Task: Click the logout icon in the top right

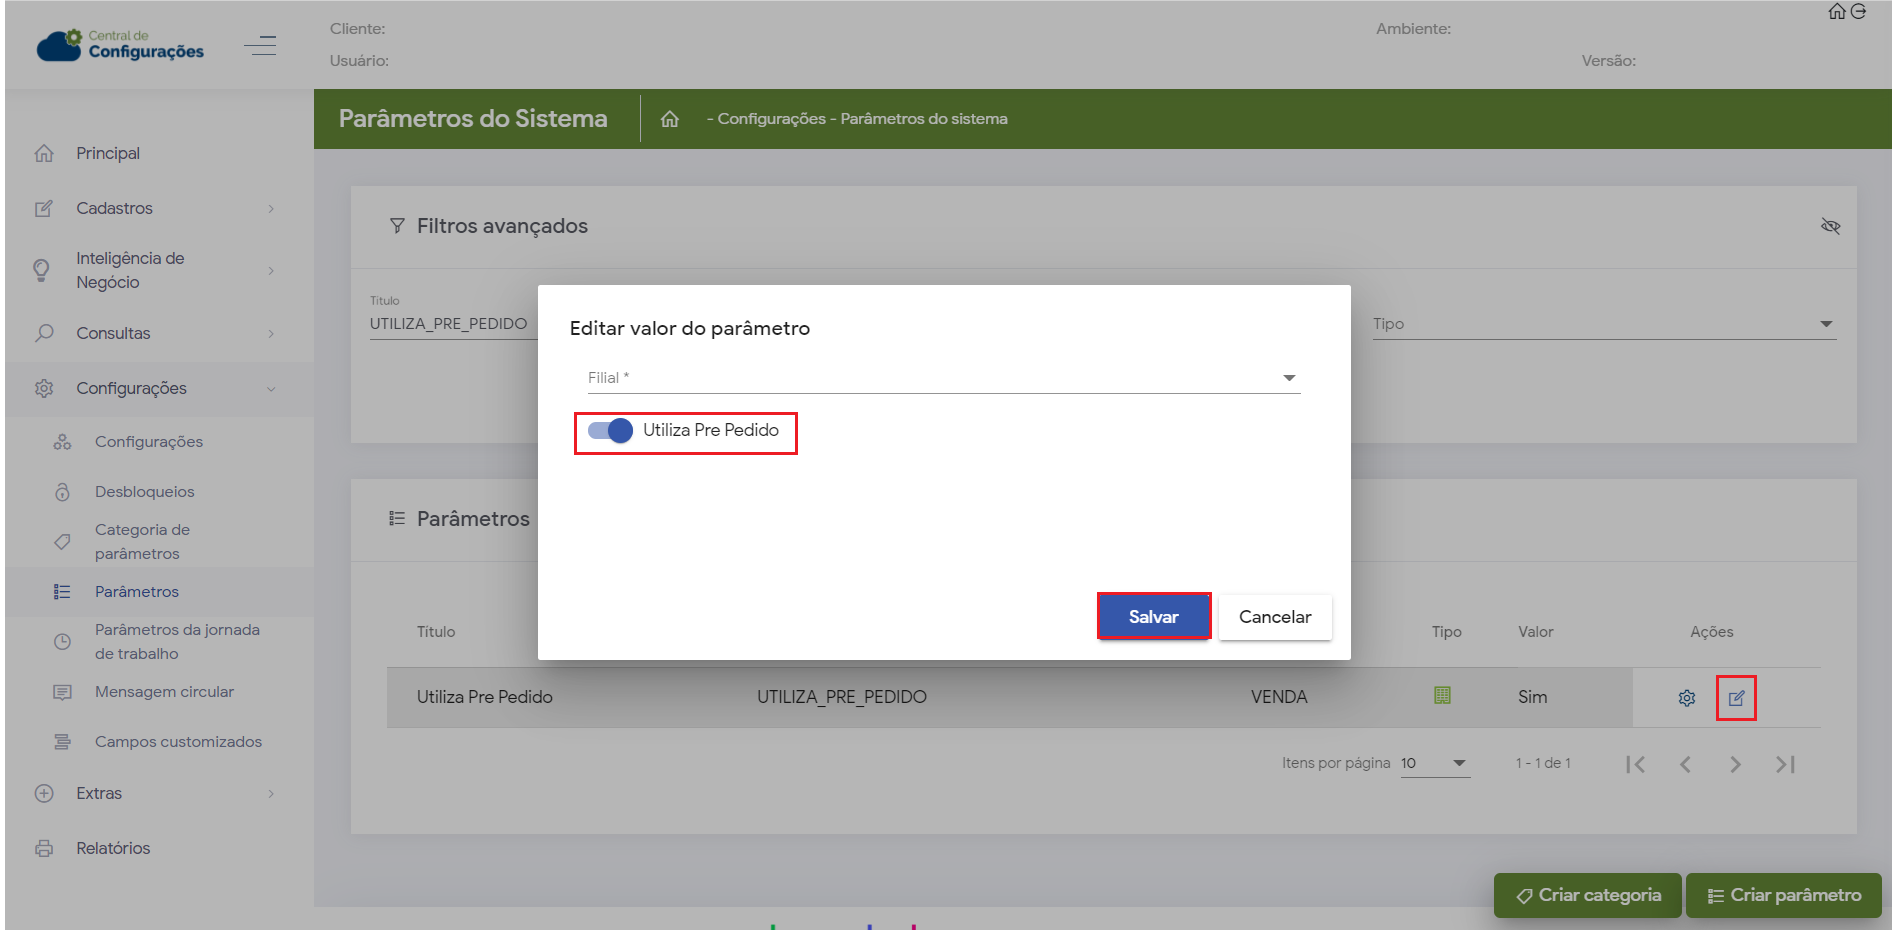Action: pos(1858,12)
